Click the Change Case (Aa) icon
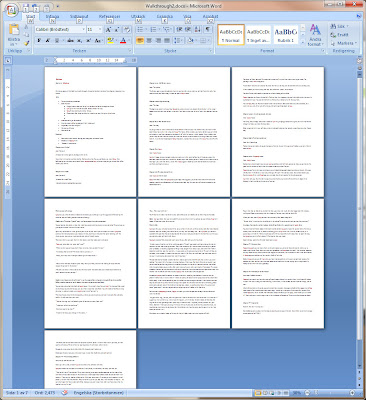This screenshot has width=366, height=400. tap(98, 41)
